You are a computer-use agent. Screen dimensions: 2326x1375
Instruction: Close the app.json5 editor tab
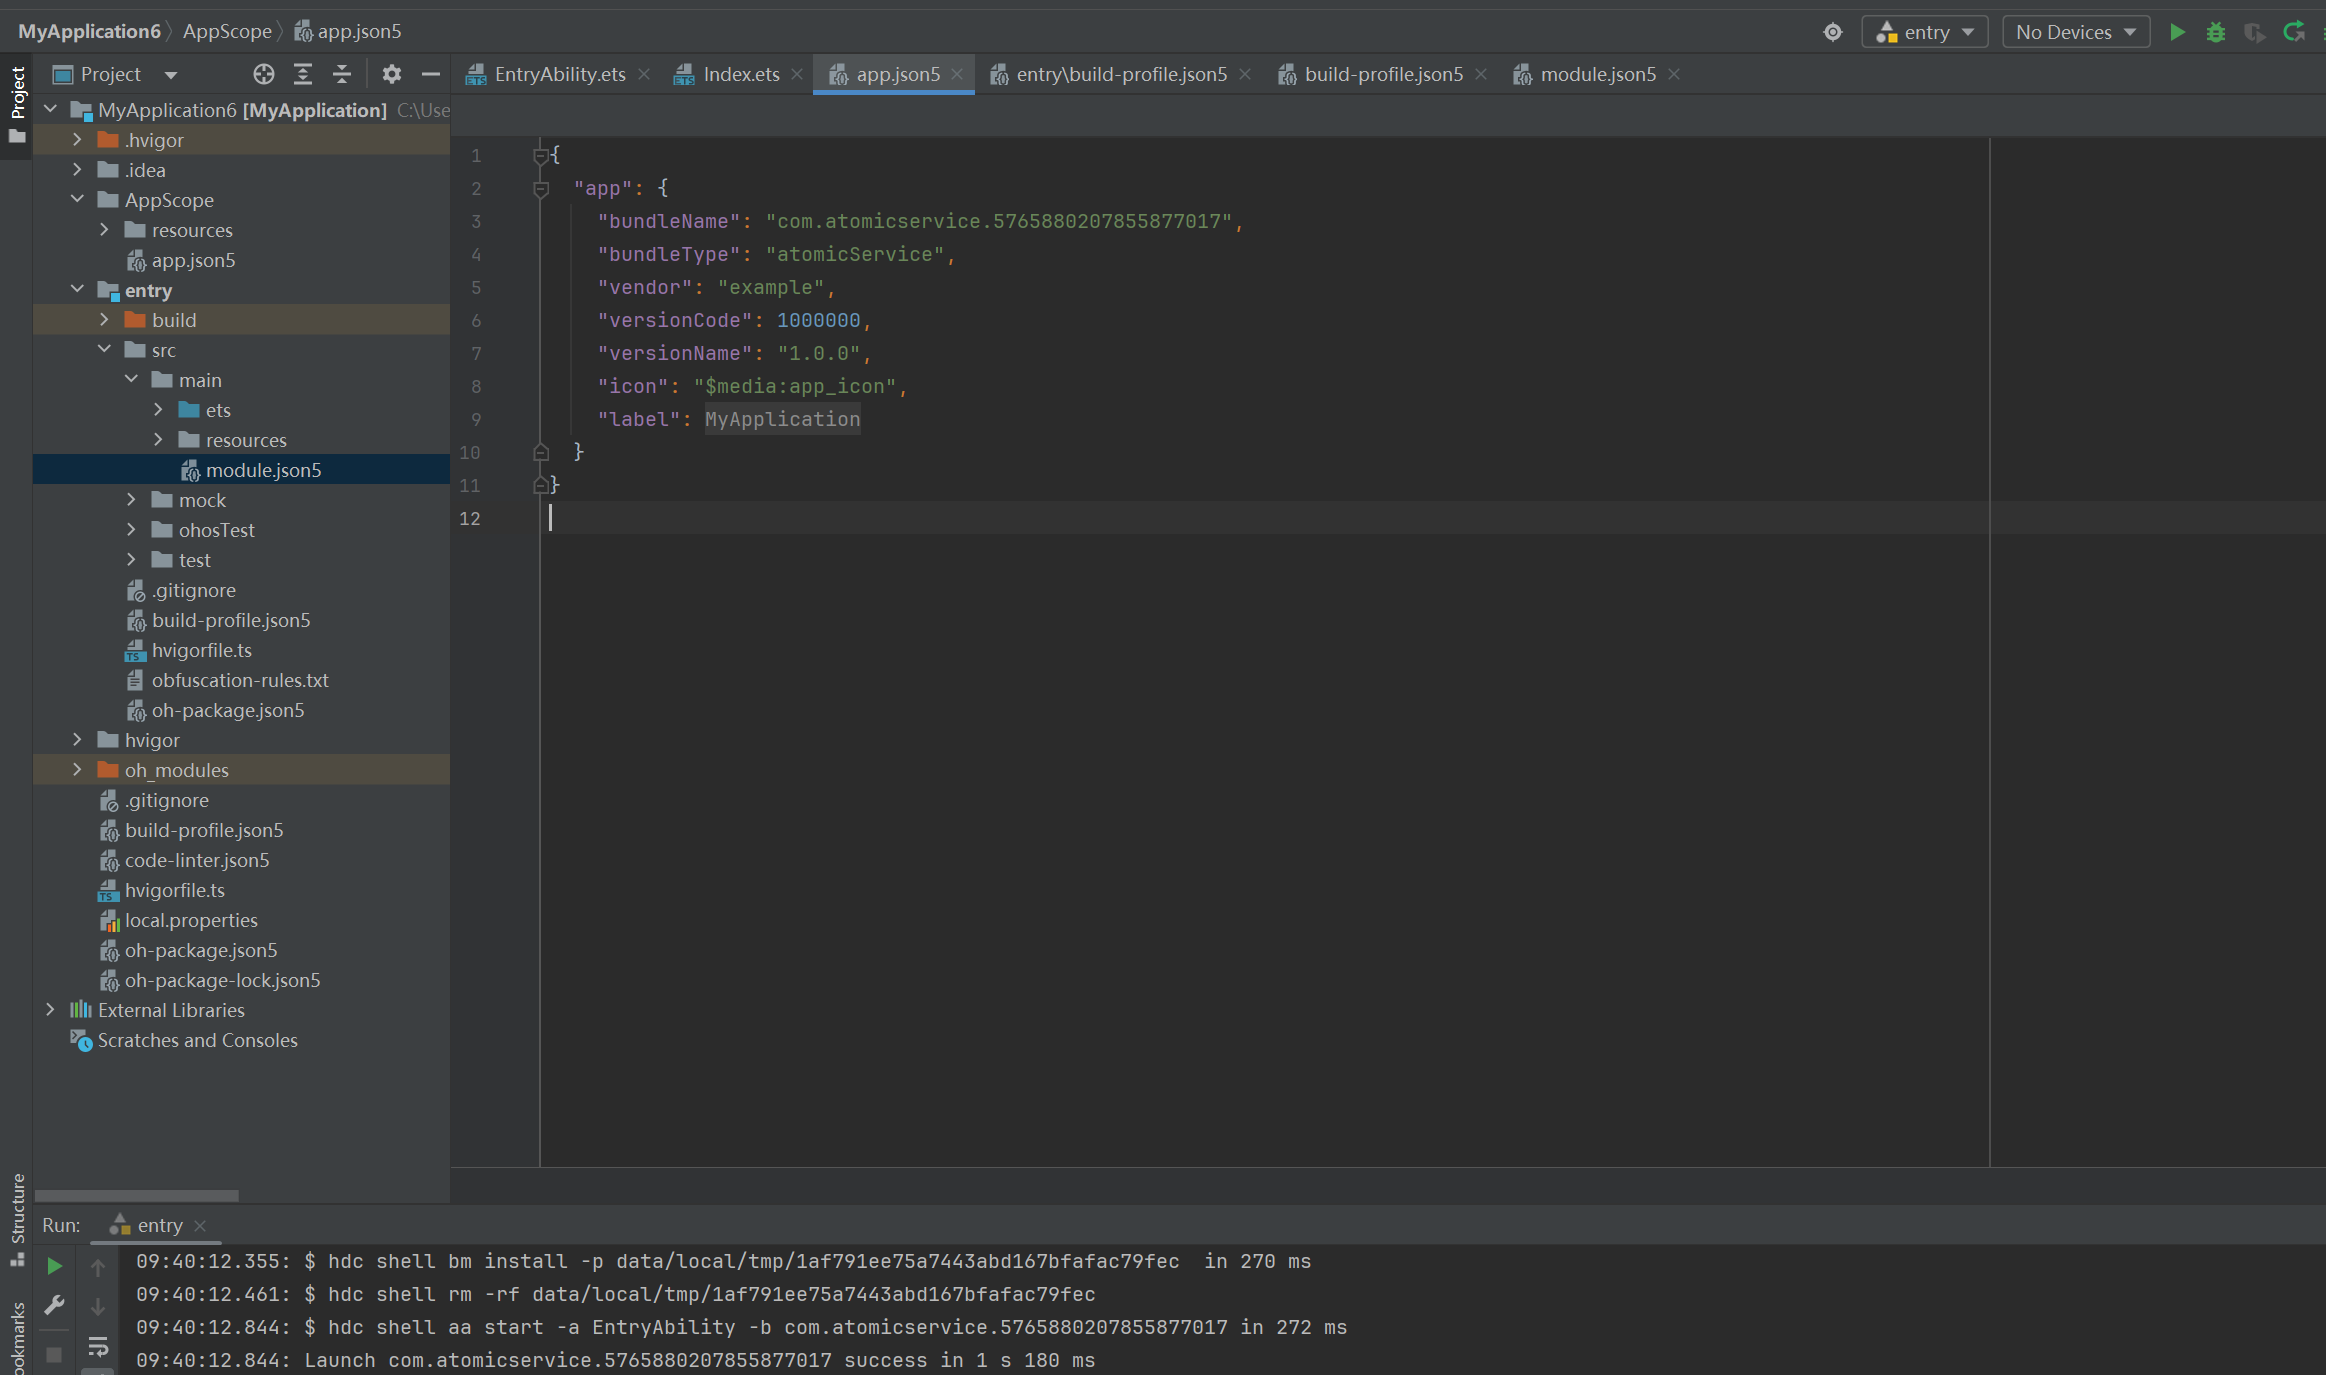tap(957, 74)
